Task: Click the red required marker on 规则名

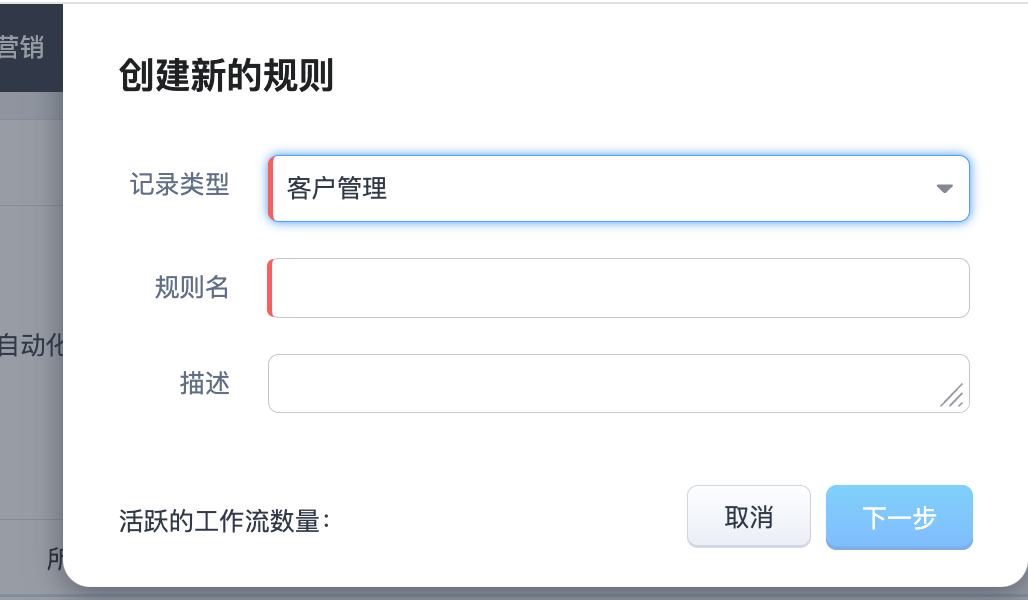Action: point(270,288)
